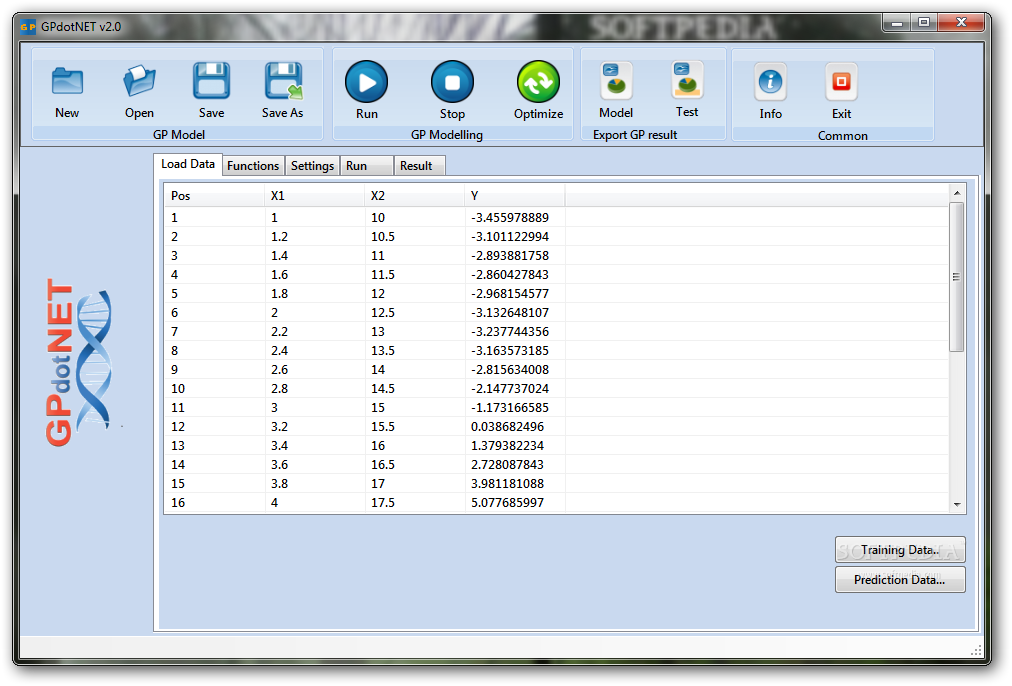
Task: Click the vertical scrollbar thumb
Action: click(x=957, y=277)
